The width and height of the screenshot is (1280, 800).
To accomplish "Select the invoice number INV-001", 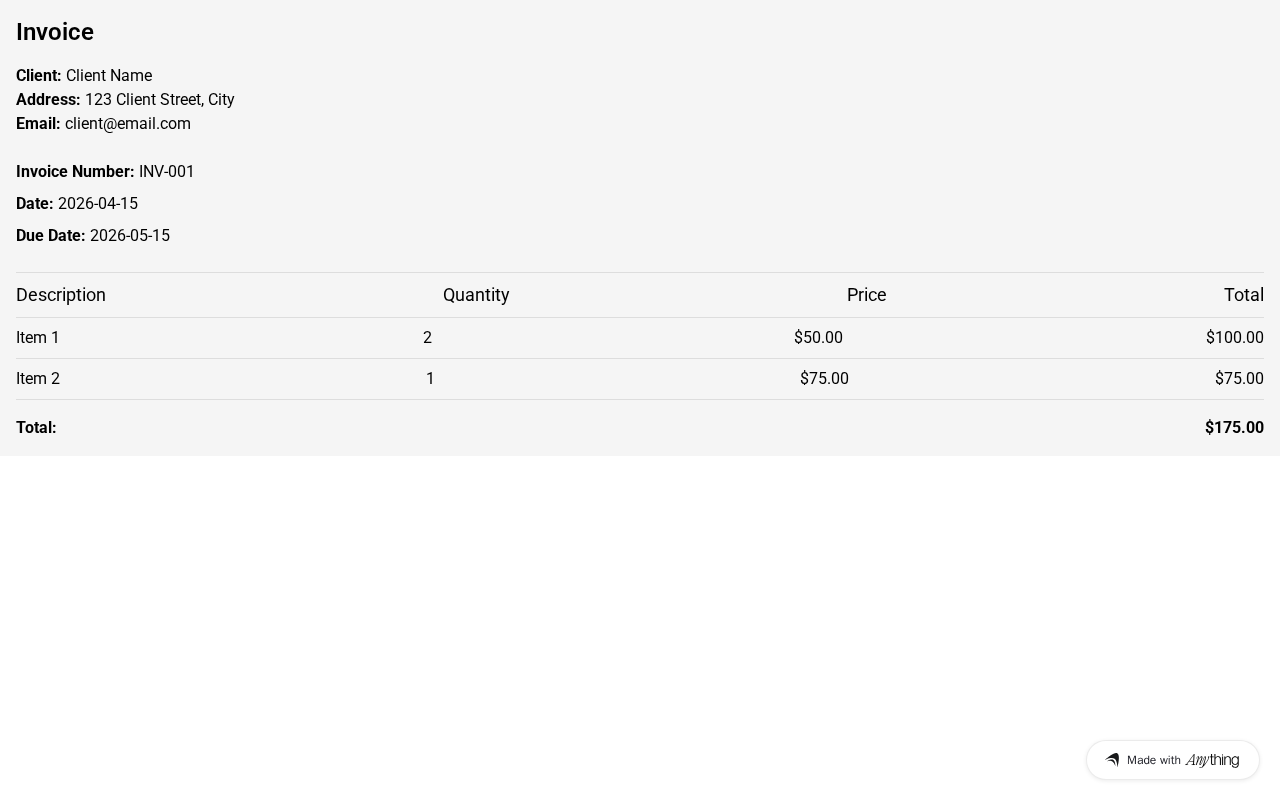I will click(166, 172).
